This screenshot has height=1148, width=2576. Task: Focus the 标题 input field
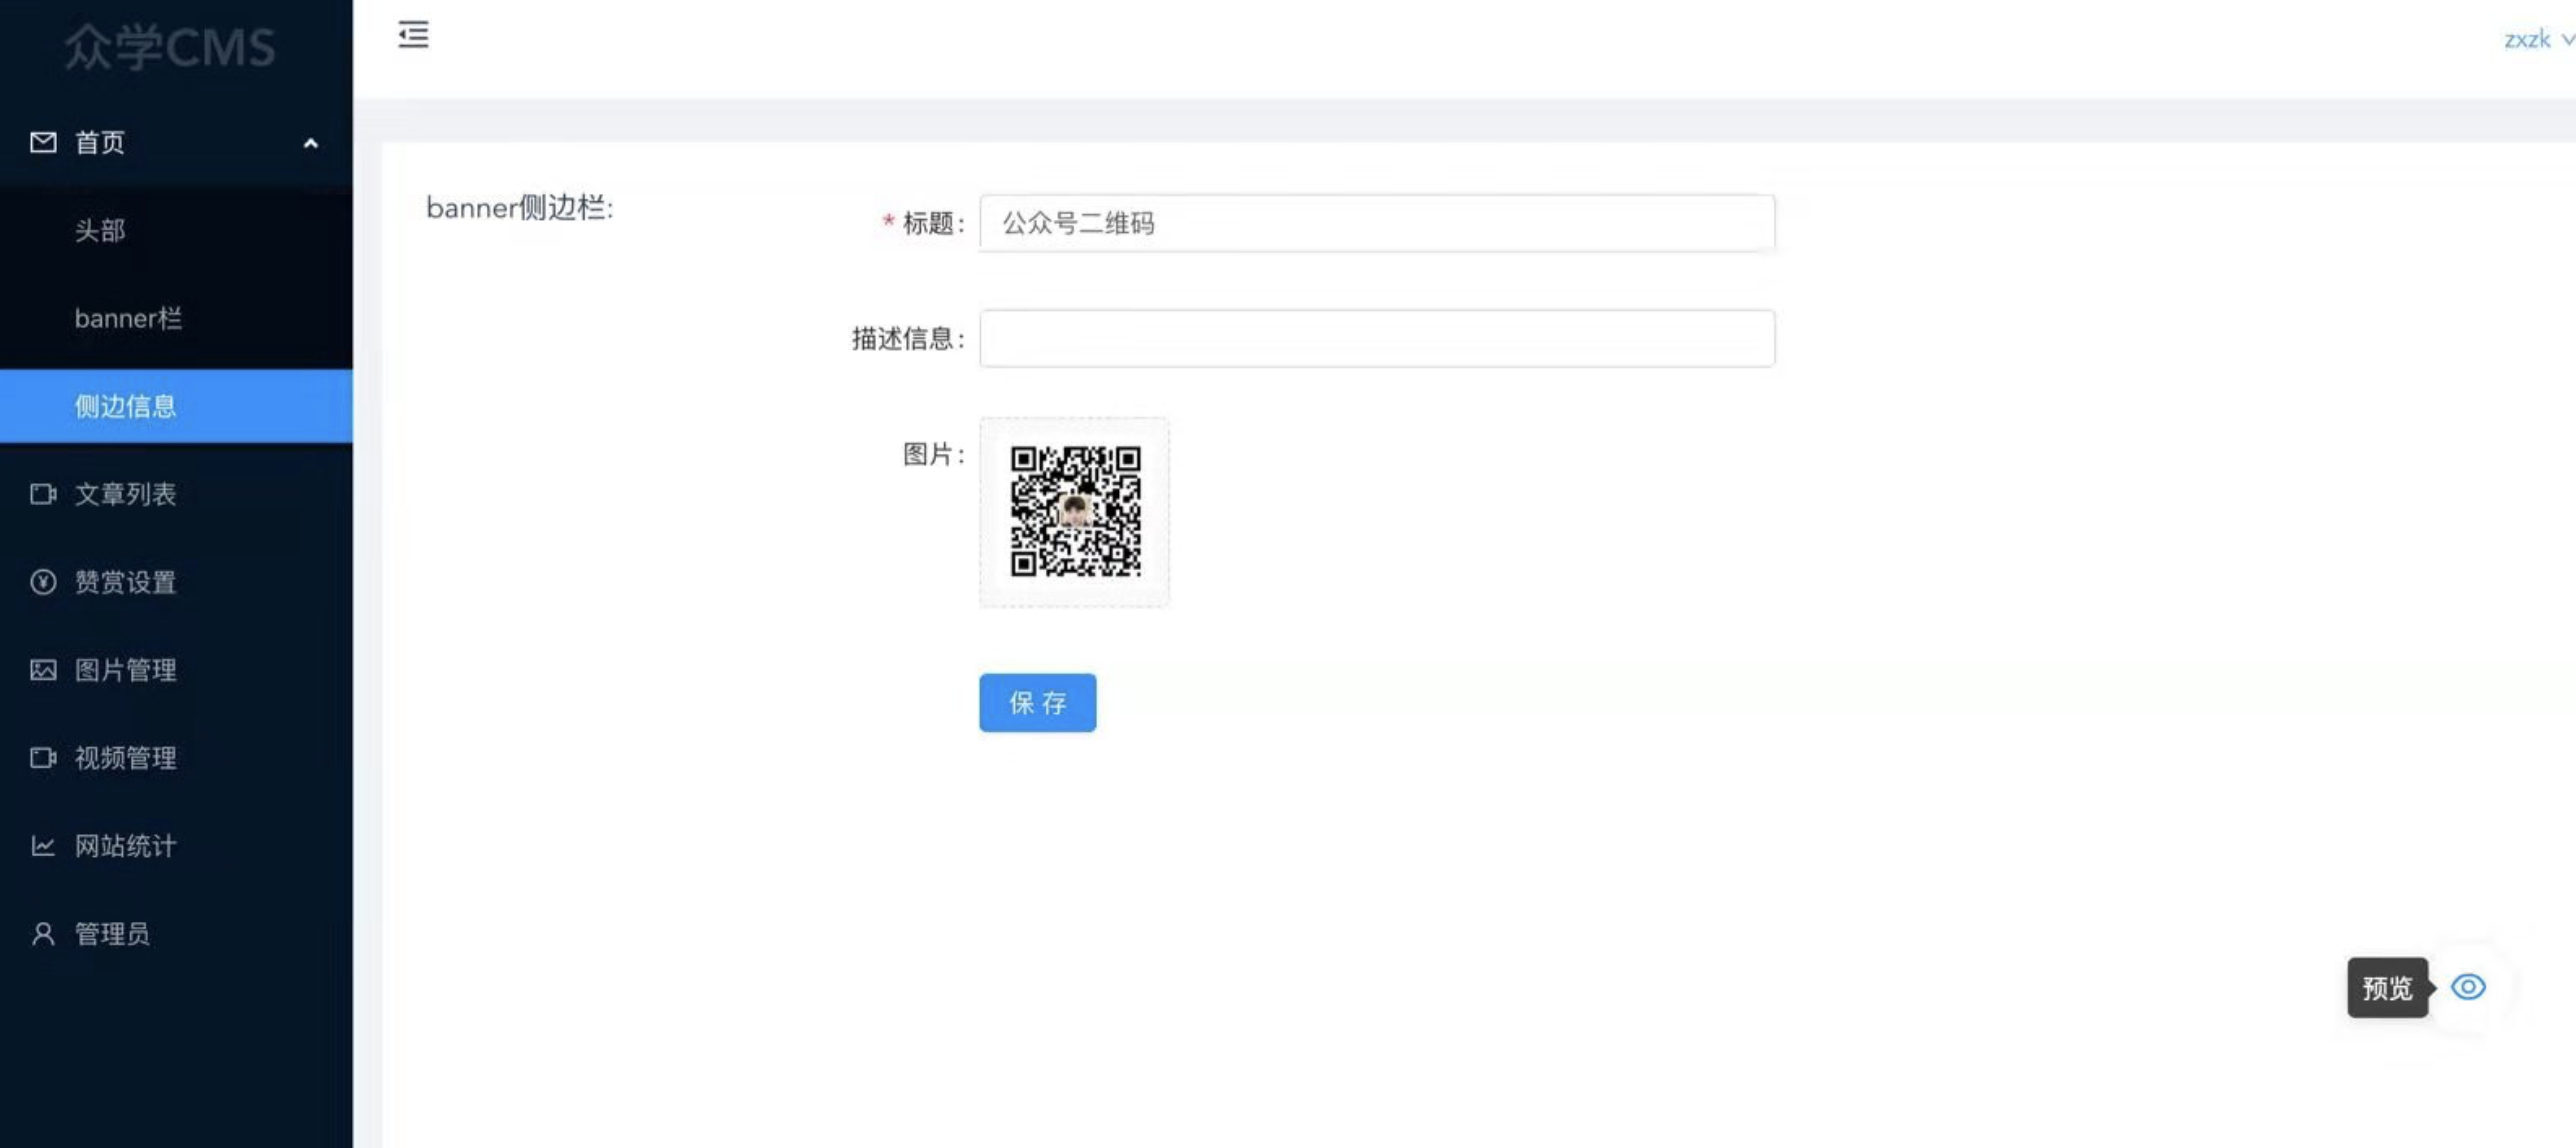[1376, 223]
